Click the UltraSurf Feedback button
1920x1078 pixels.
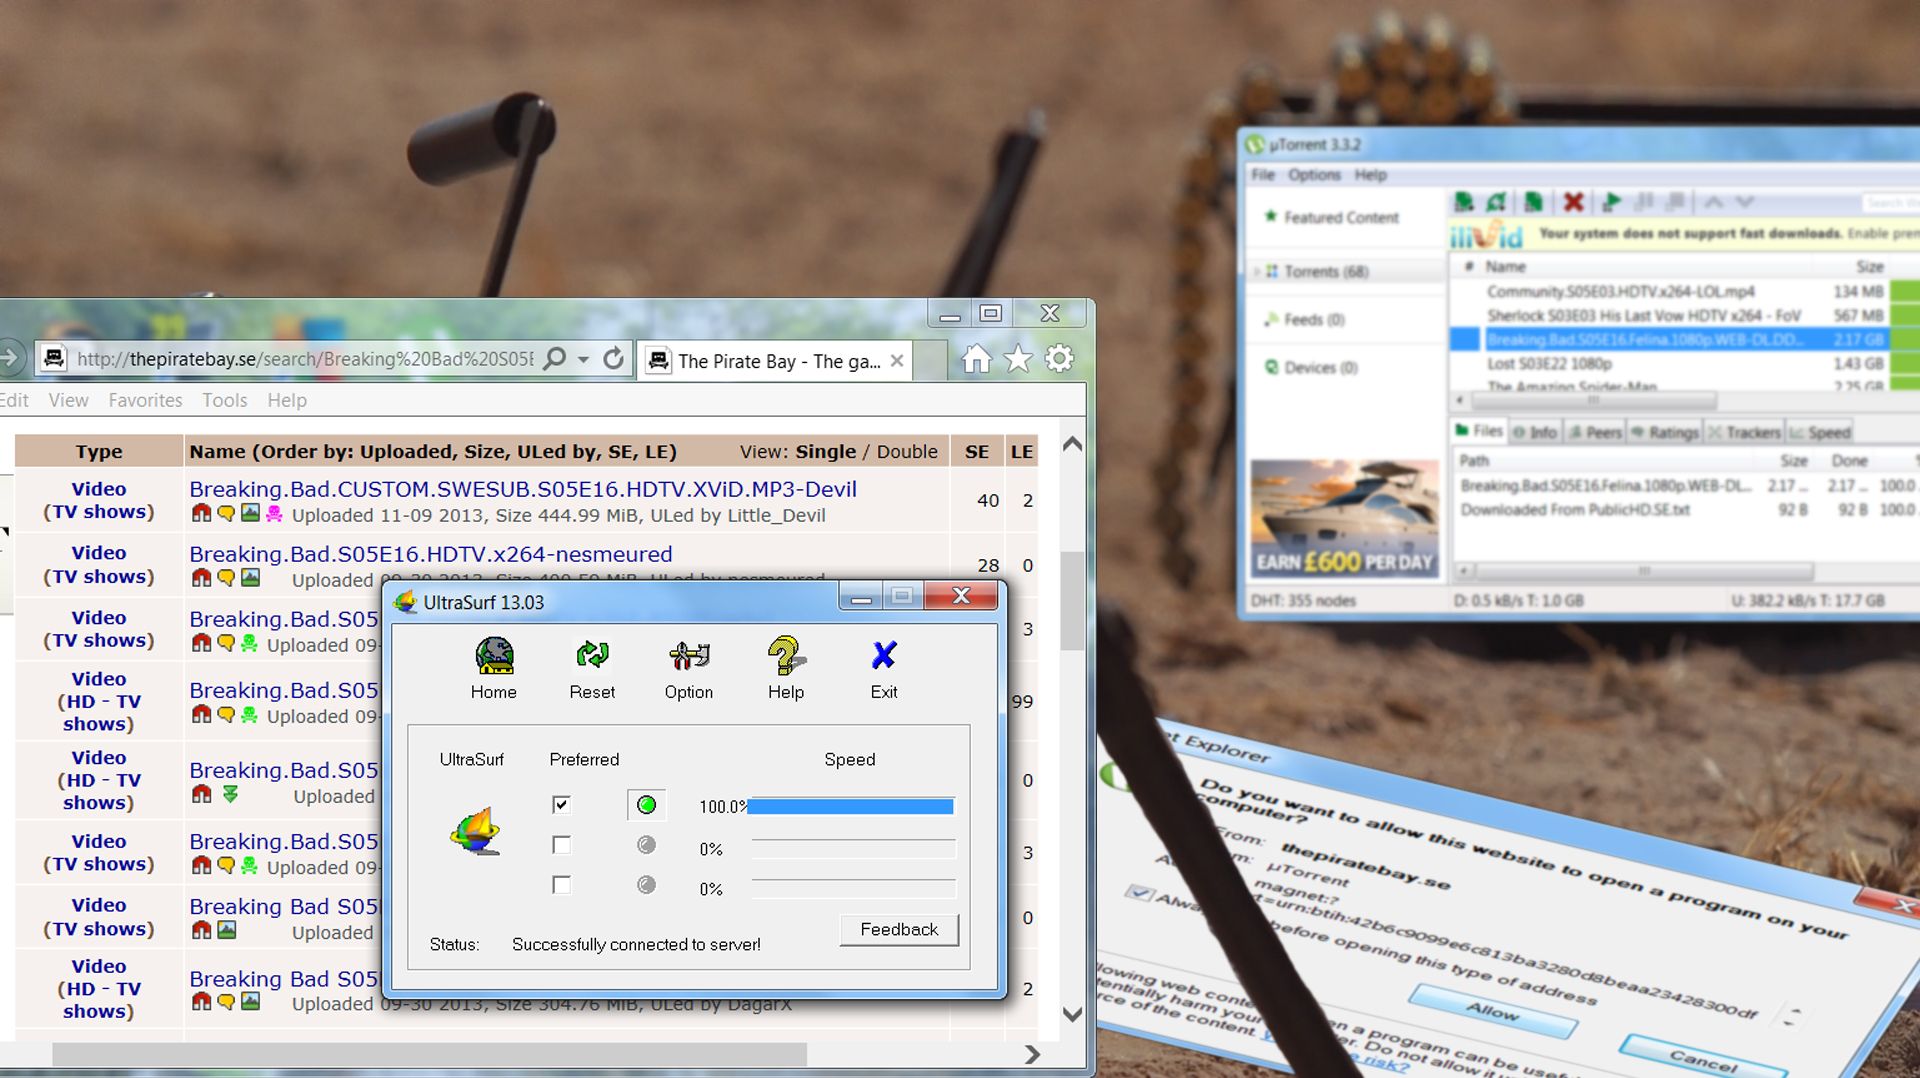coord(899,930)
